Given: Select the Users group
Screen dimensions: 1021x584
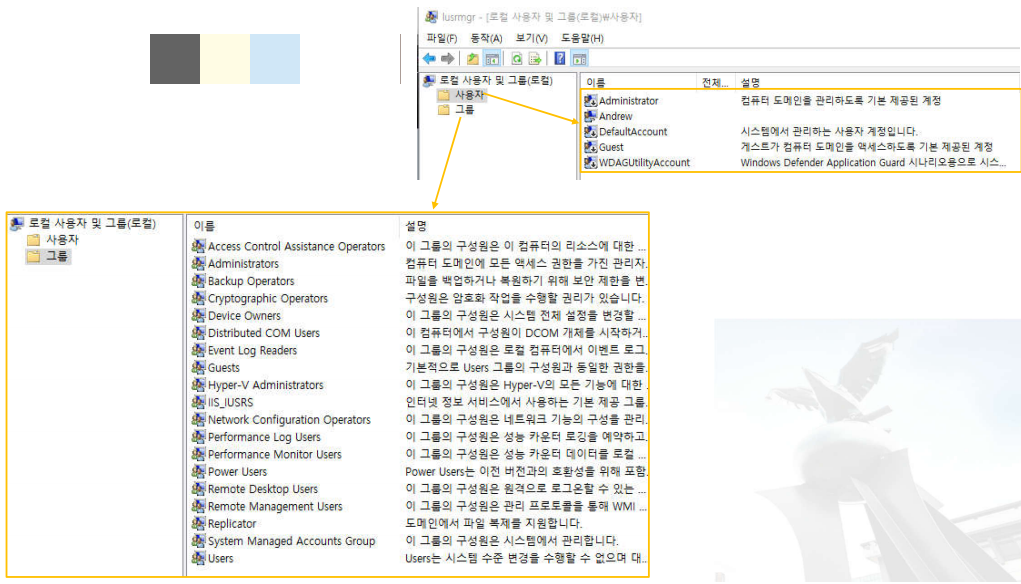Looking at the screenshot, I should (x=212, y=559).
